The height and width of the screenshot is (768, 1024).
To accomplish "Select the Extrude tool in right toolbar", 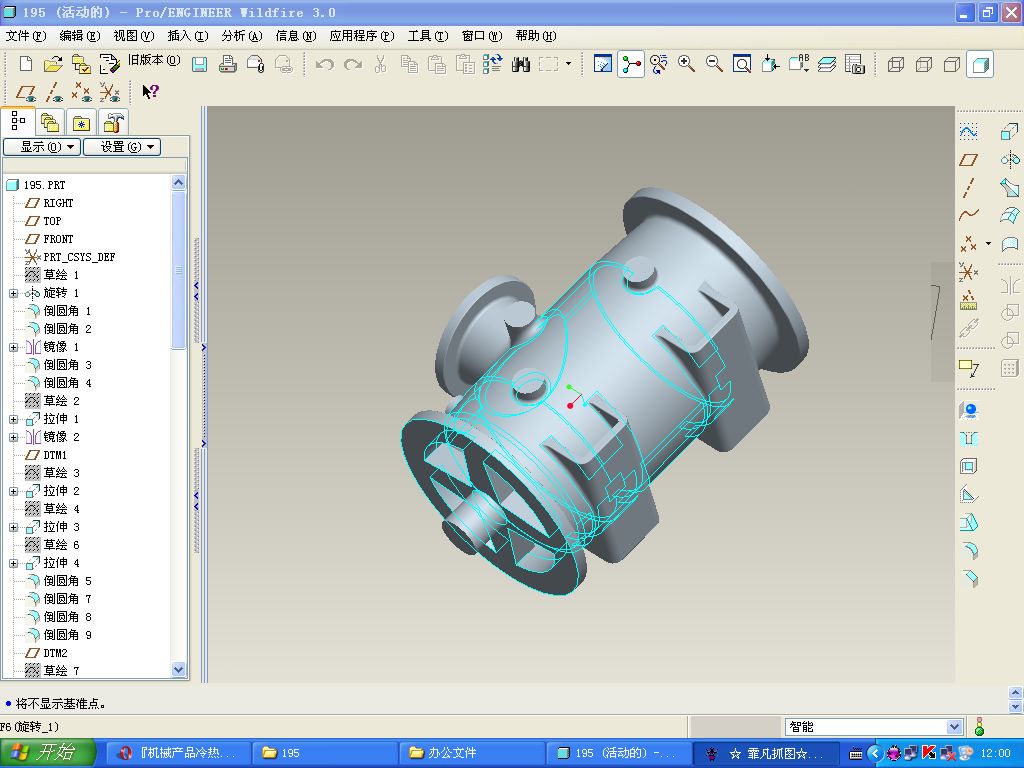I will pos(1010,132).
